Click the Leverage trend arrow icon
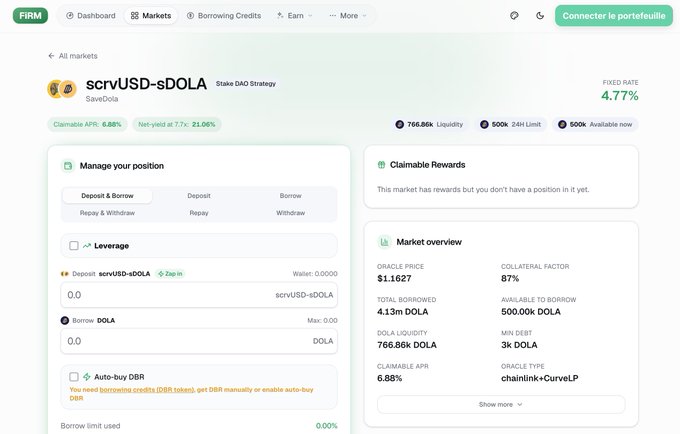This screenshot has height=434, width=680. [x=87, y=246]
